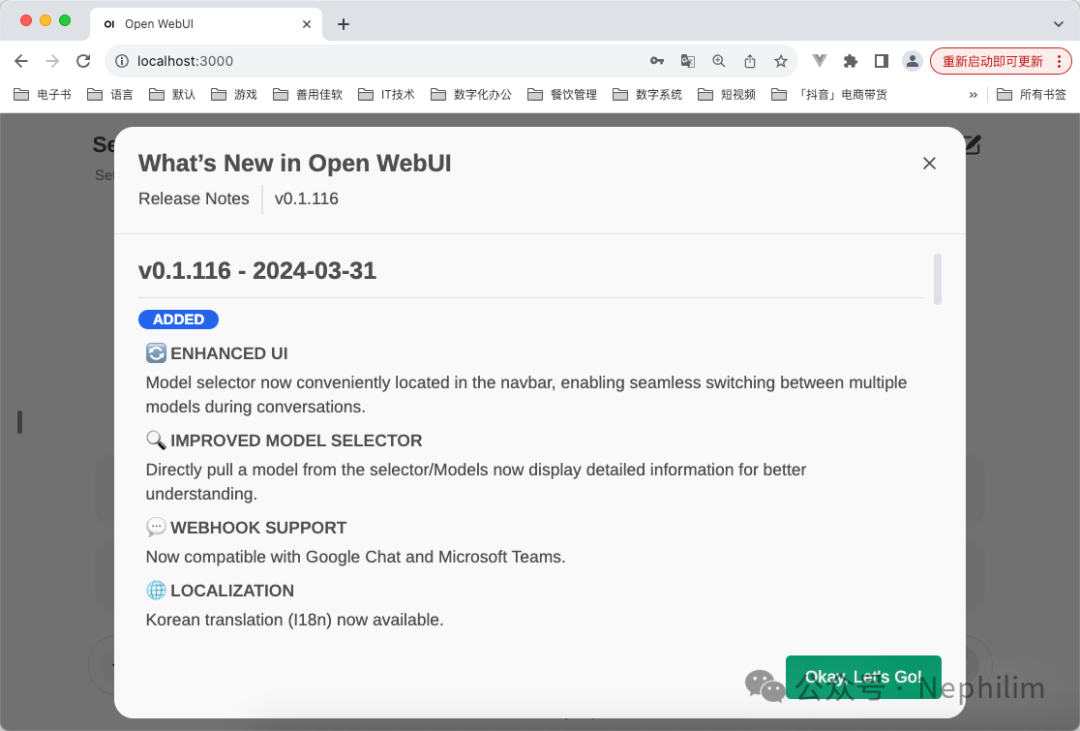Click the LOCALIZATION heading

point(232,590)
